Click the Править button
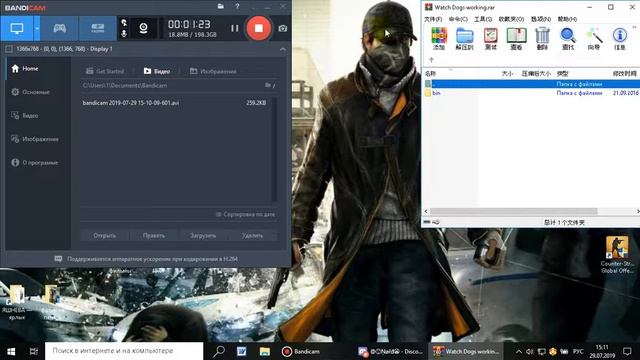The image size is (640, 360). pyautogui.click(x=154, y=236)
